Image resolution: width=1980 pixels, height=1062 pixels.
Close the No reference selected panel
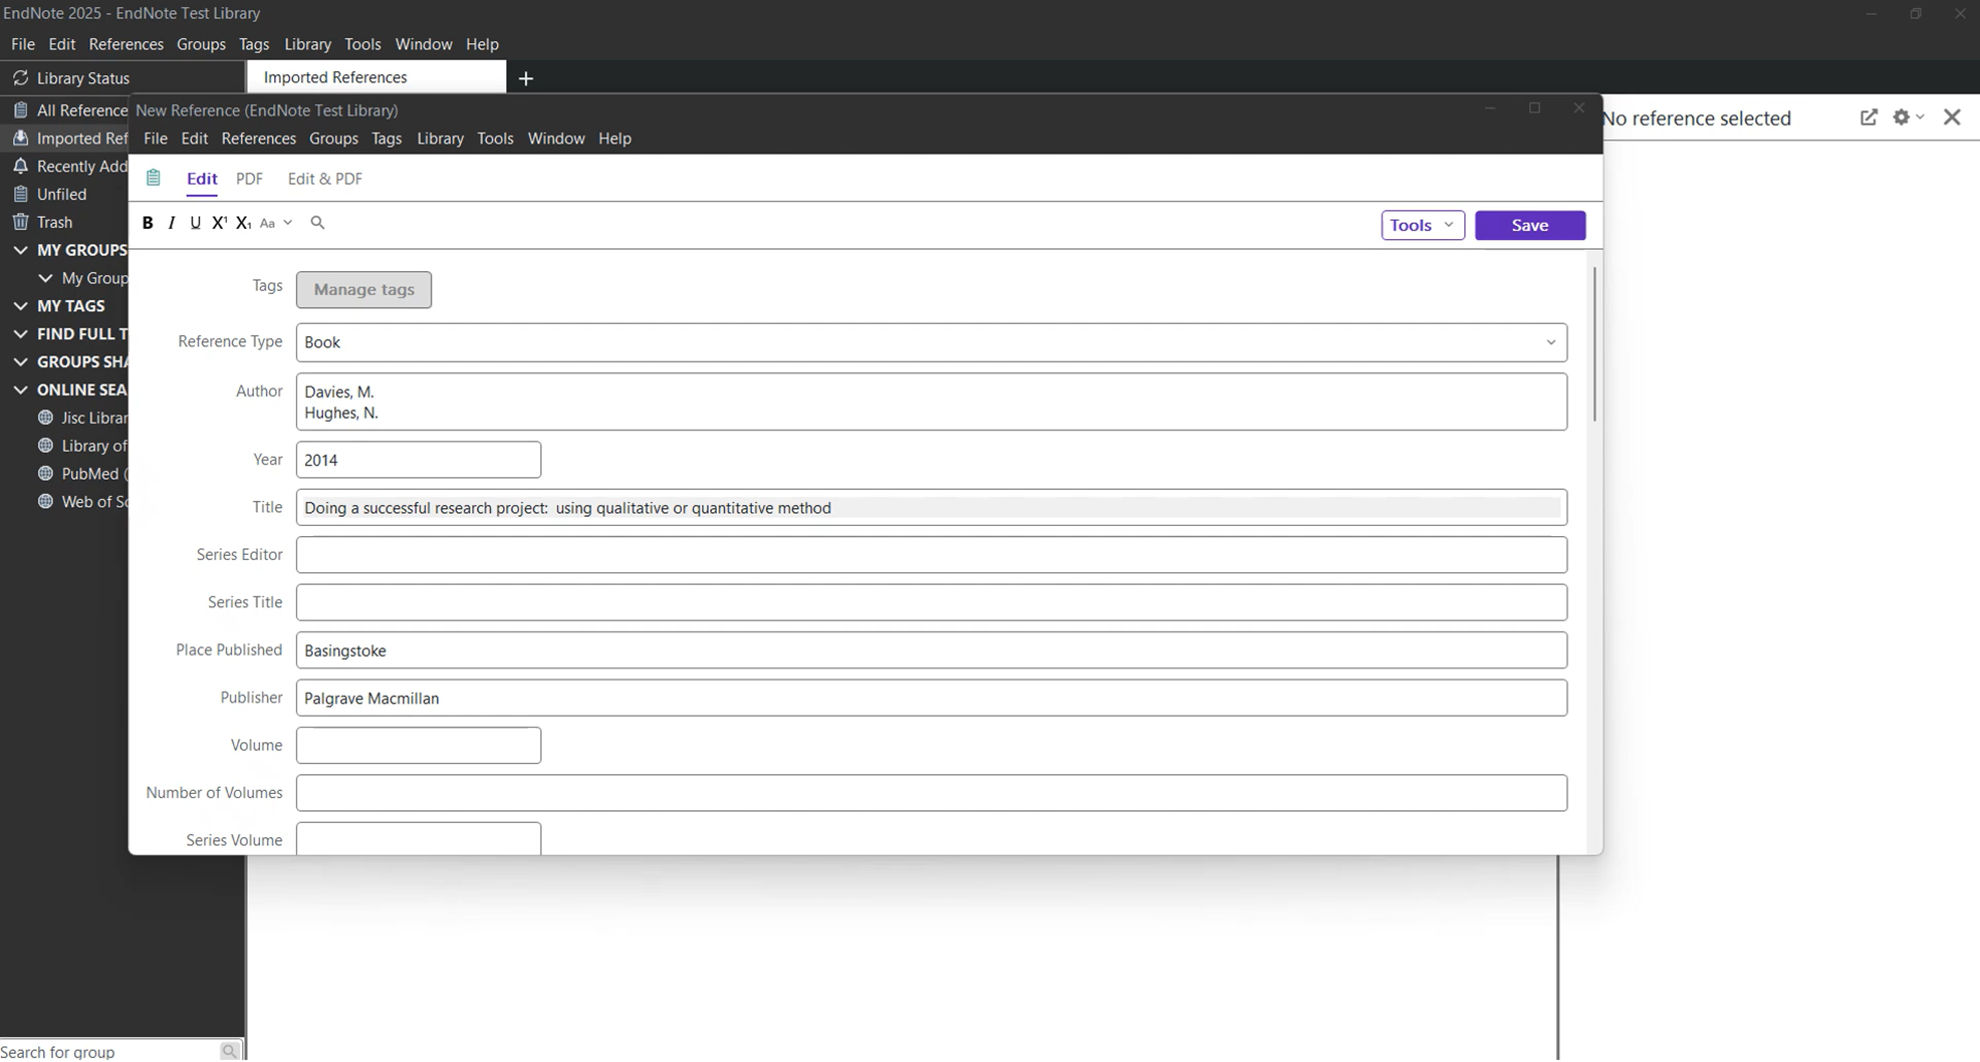point(1952,117)
